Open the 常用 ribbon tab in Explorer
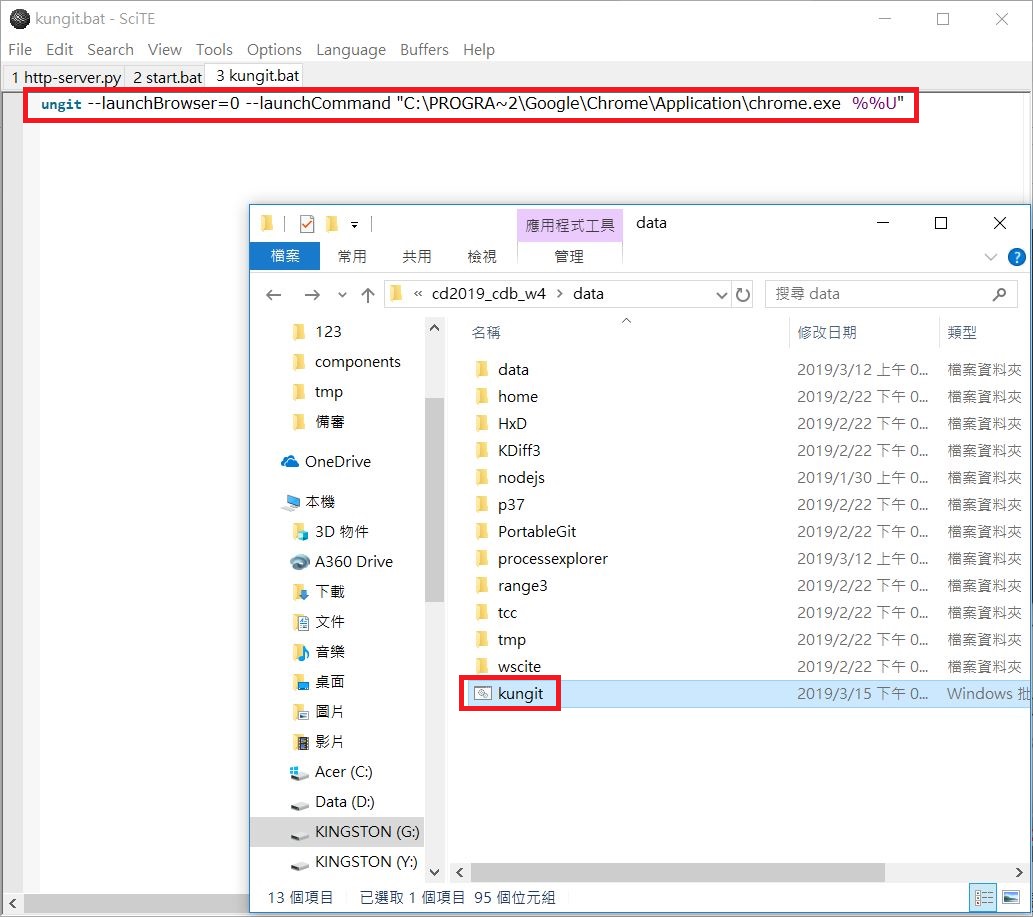Image resolution: width=1033 pixels, height=917 pixels. tap(352, 256)
